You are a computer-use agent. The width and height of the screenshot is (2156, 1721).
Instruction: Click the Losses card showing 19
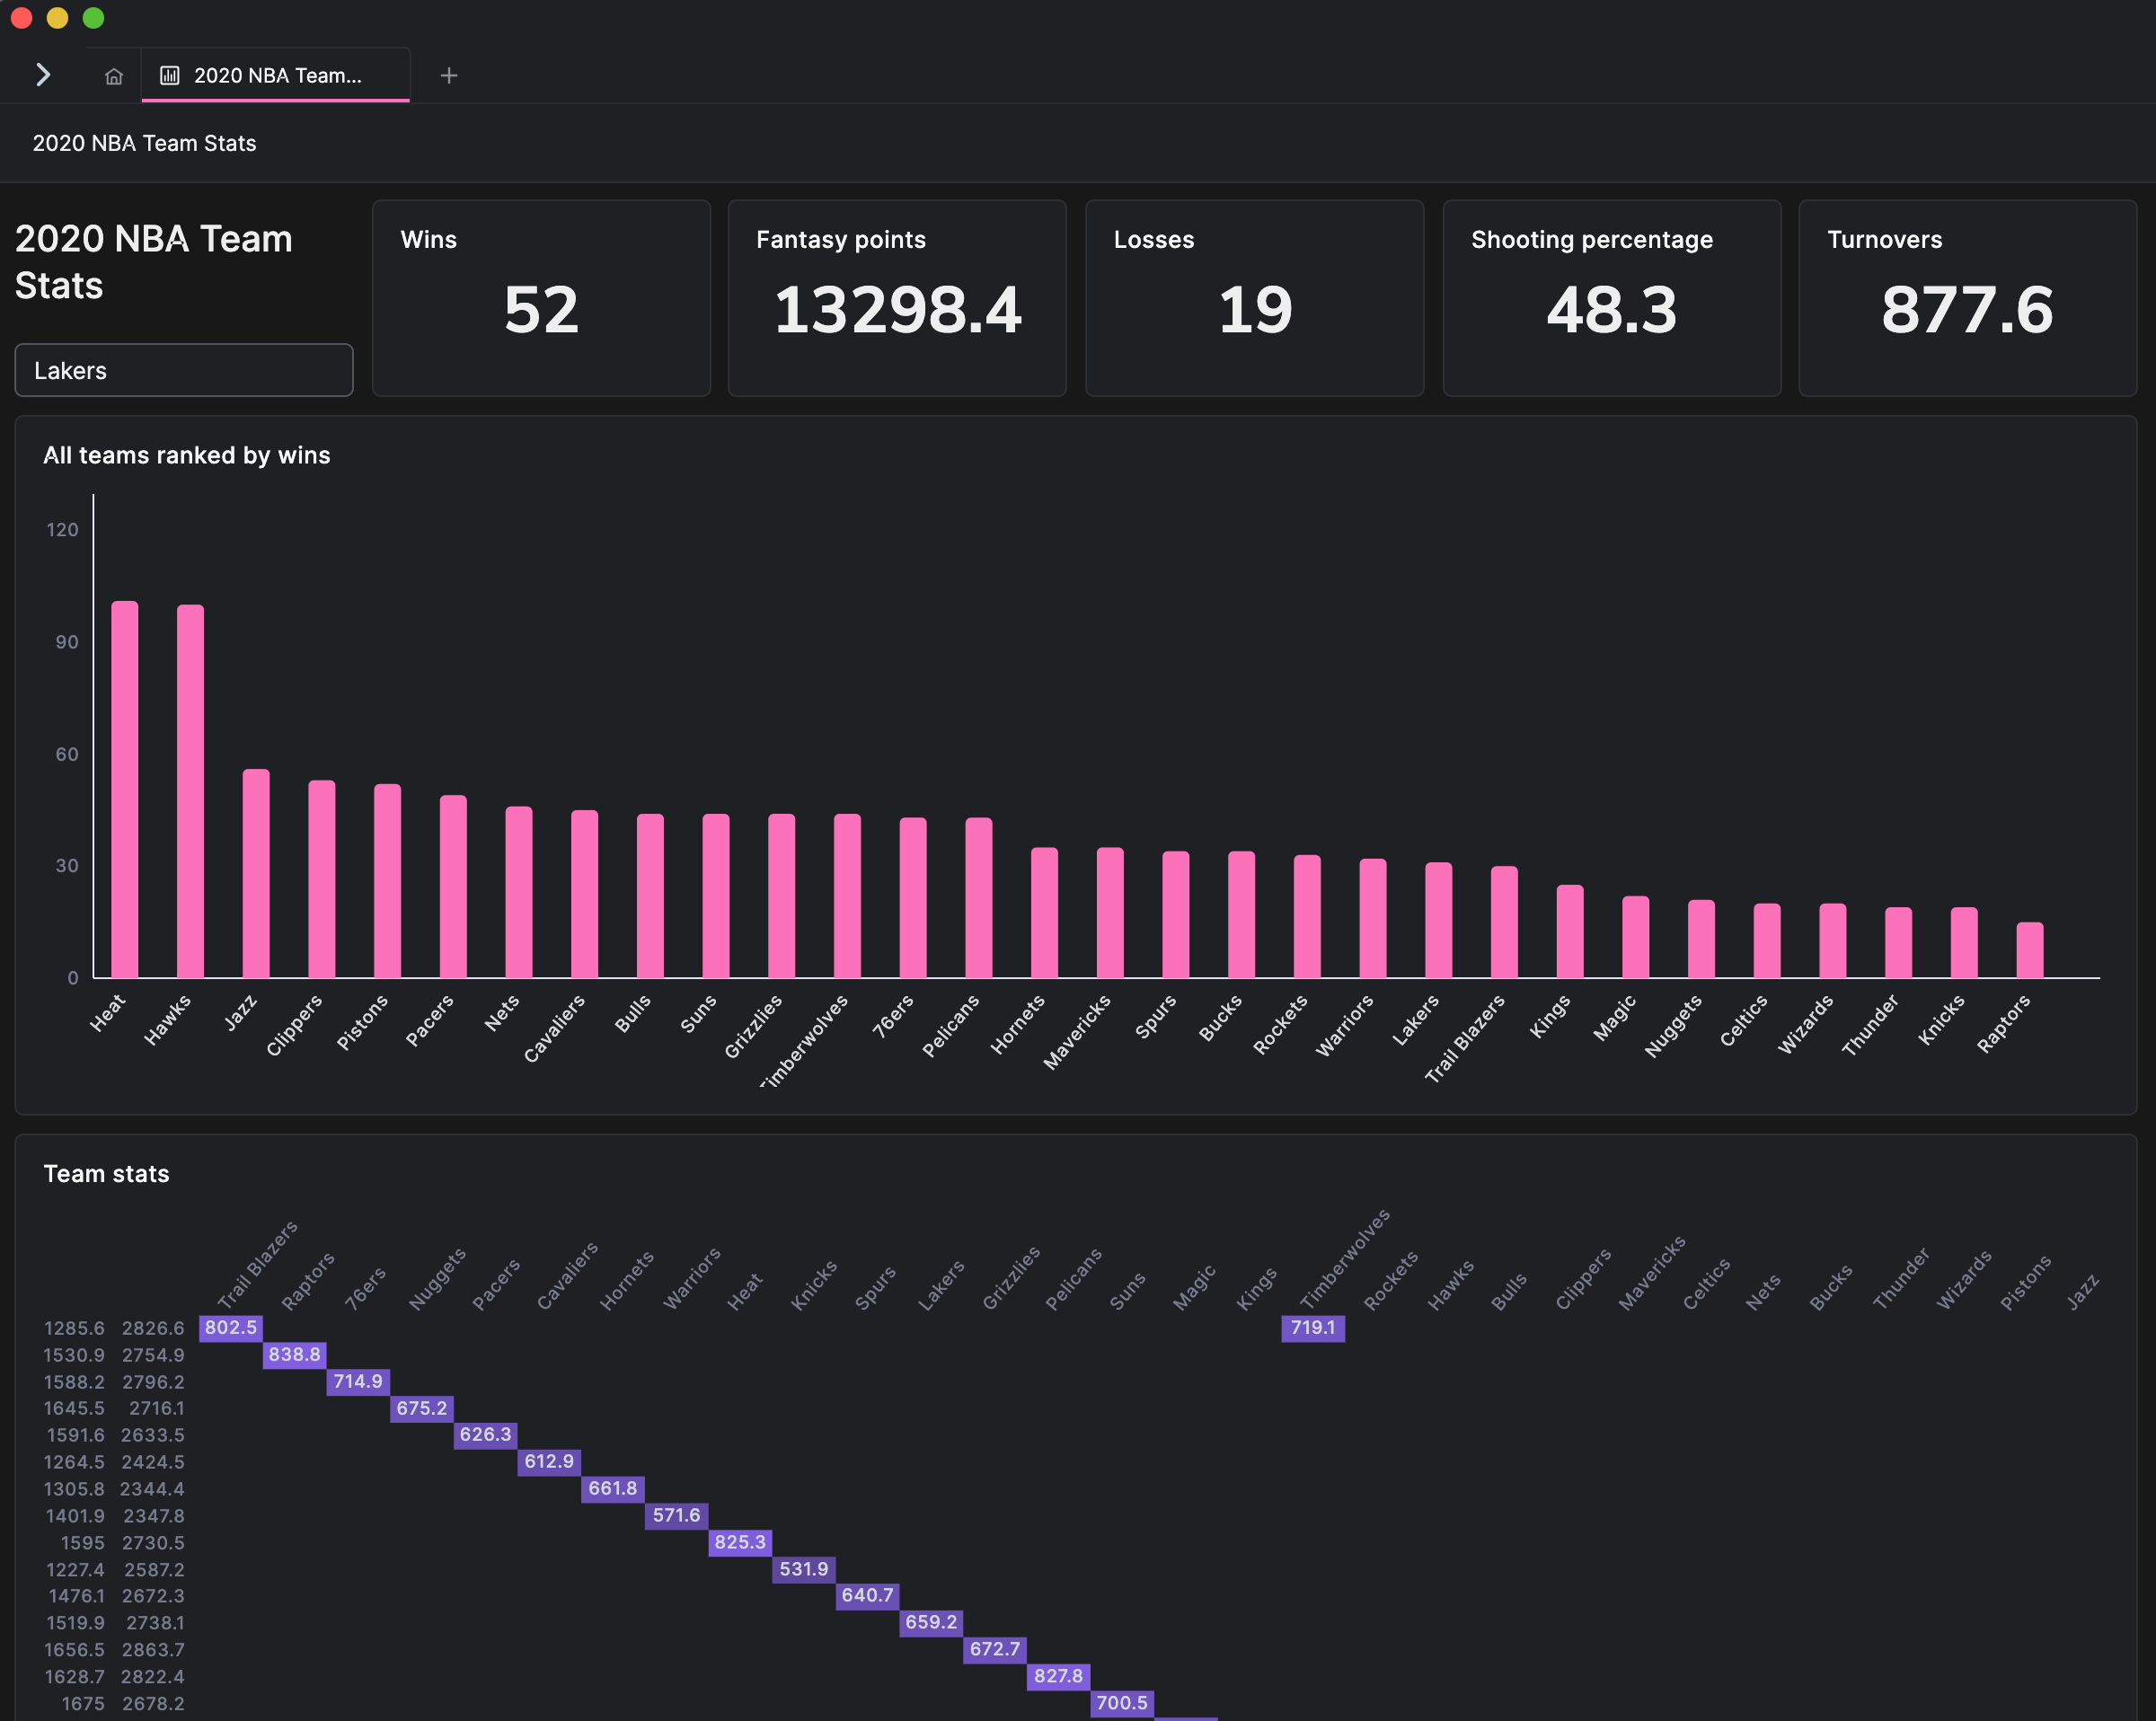[x=1254, y=298]
